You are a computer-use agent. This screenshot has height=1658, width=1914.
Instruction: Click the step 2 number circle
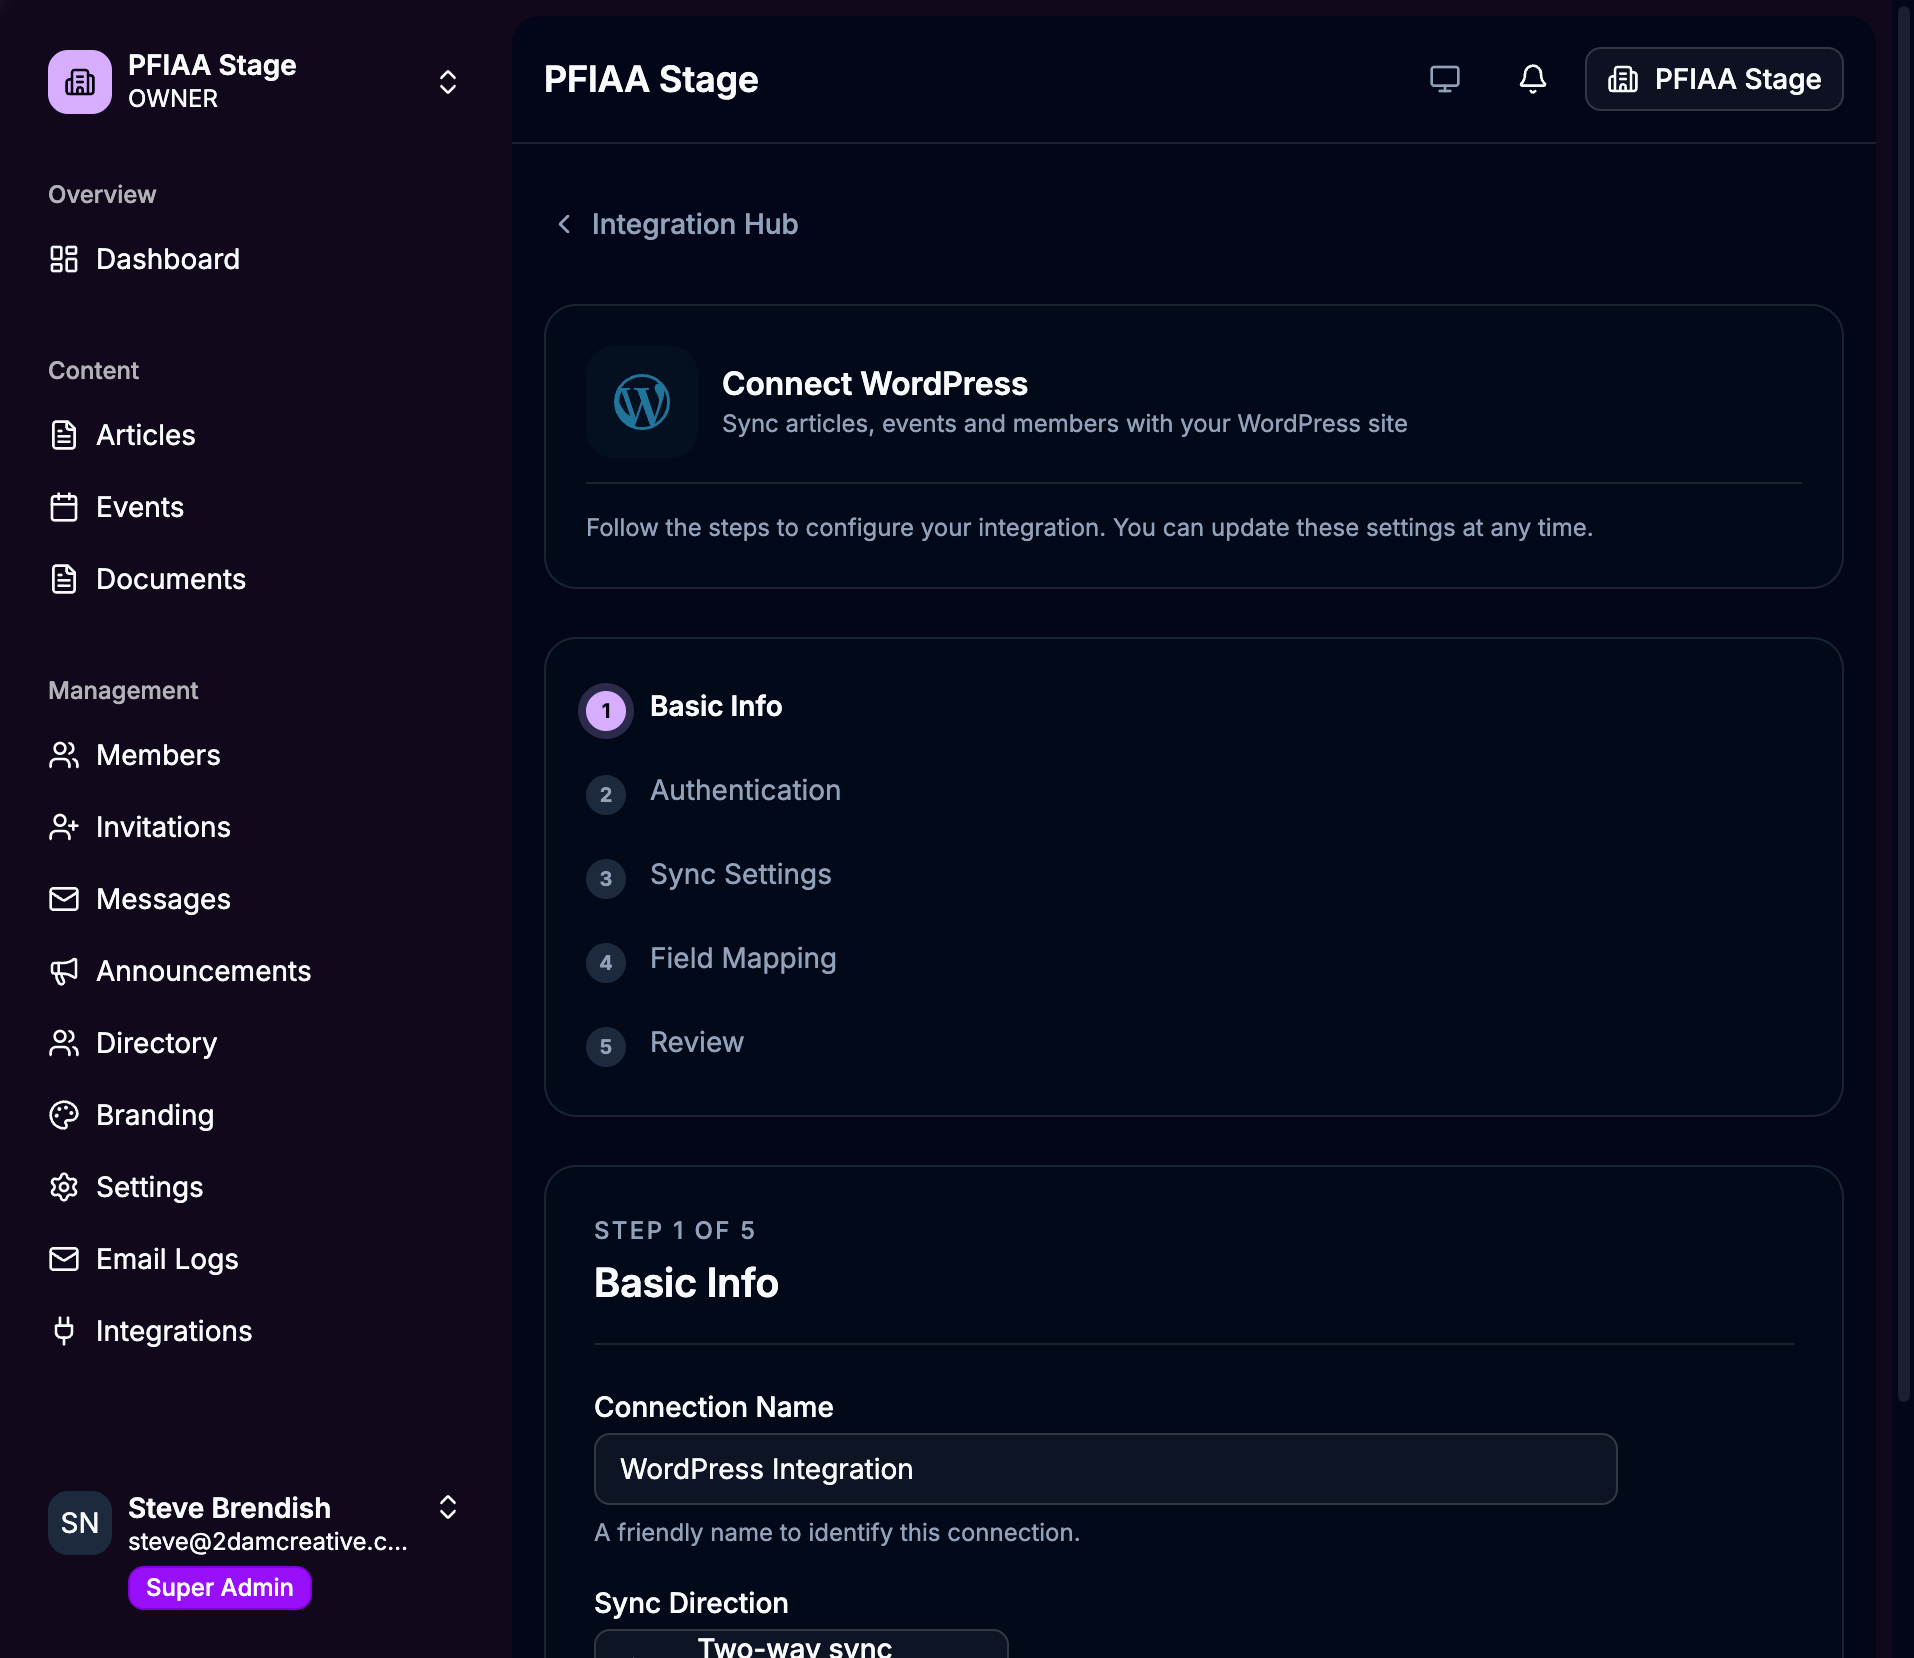click(606, 795)
